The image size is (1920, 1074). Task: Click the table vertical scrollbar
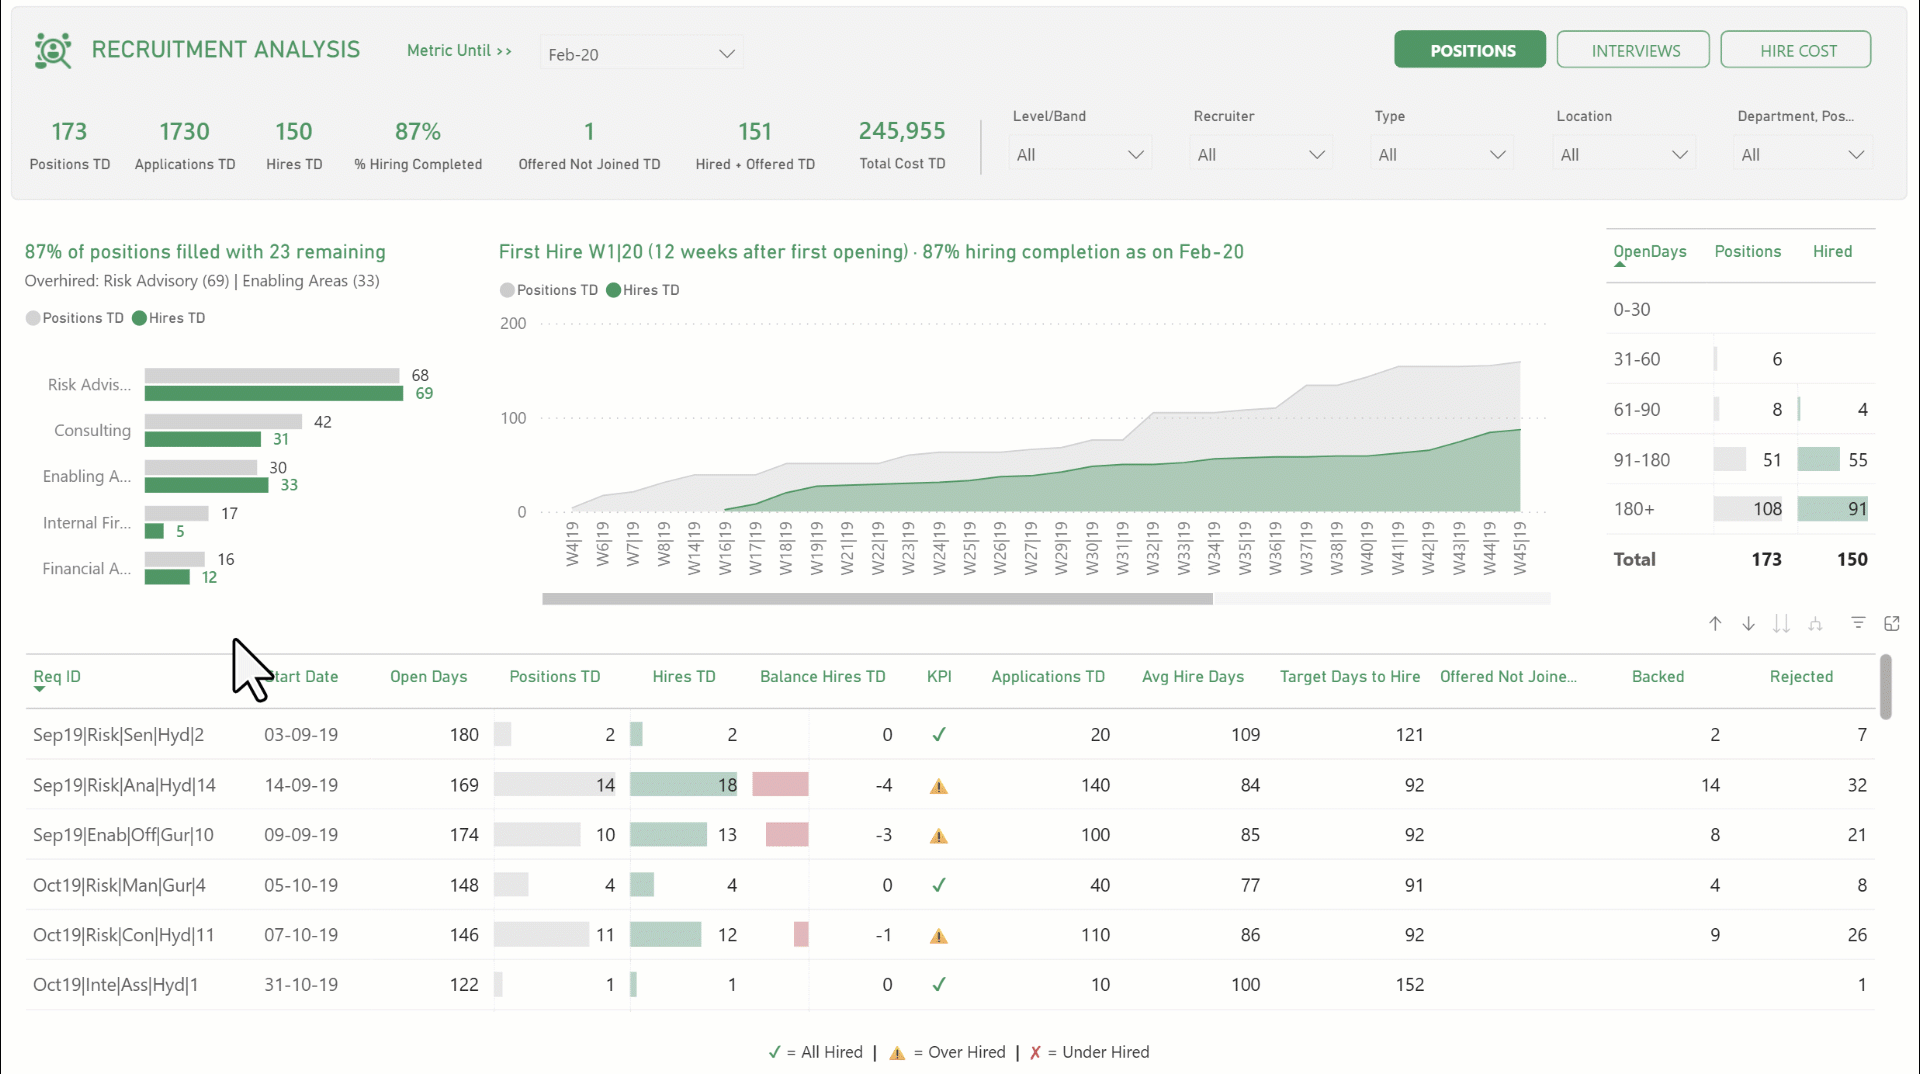[x=1886, y=687]
